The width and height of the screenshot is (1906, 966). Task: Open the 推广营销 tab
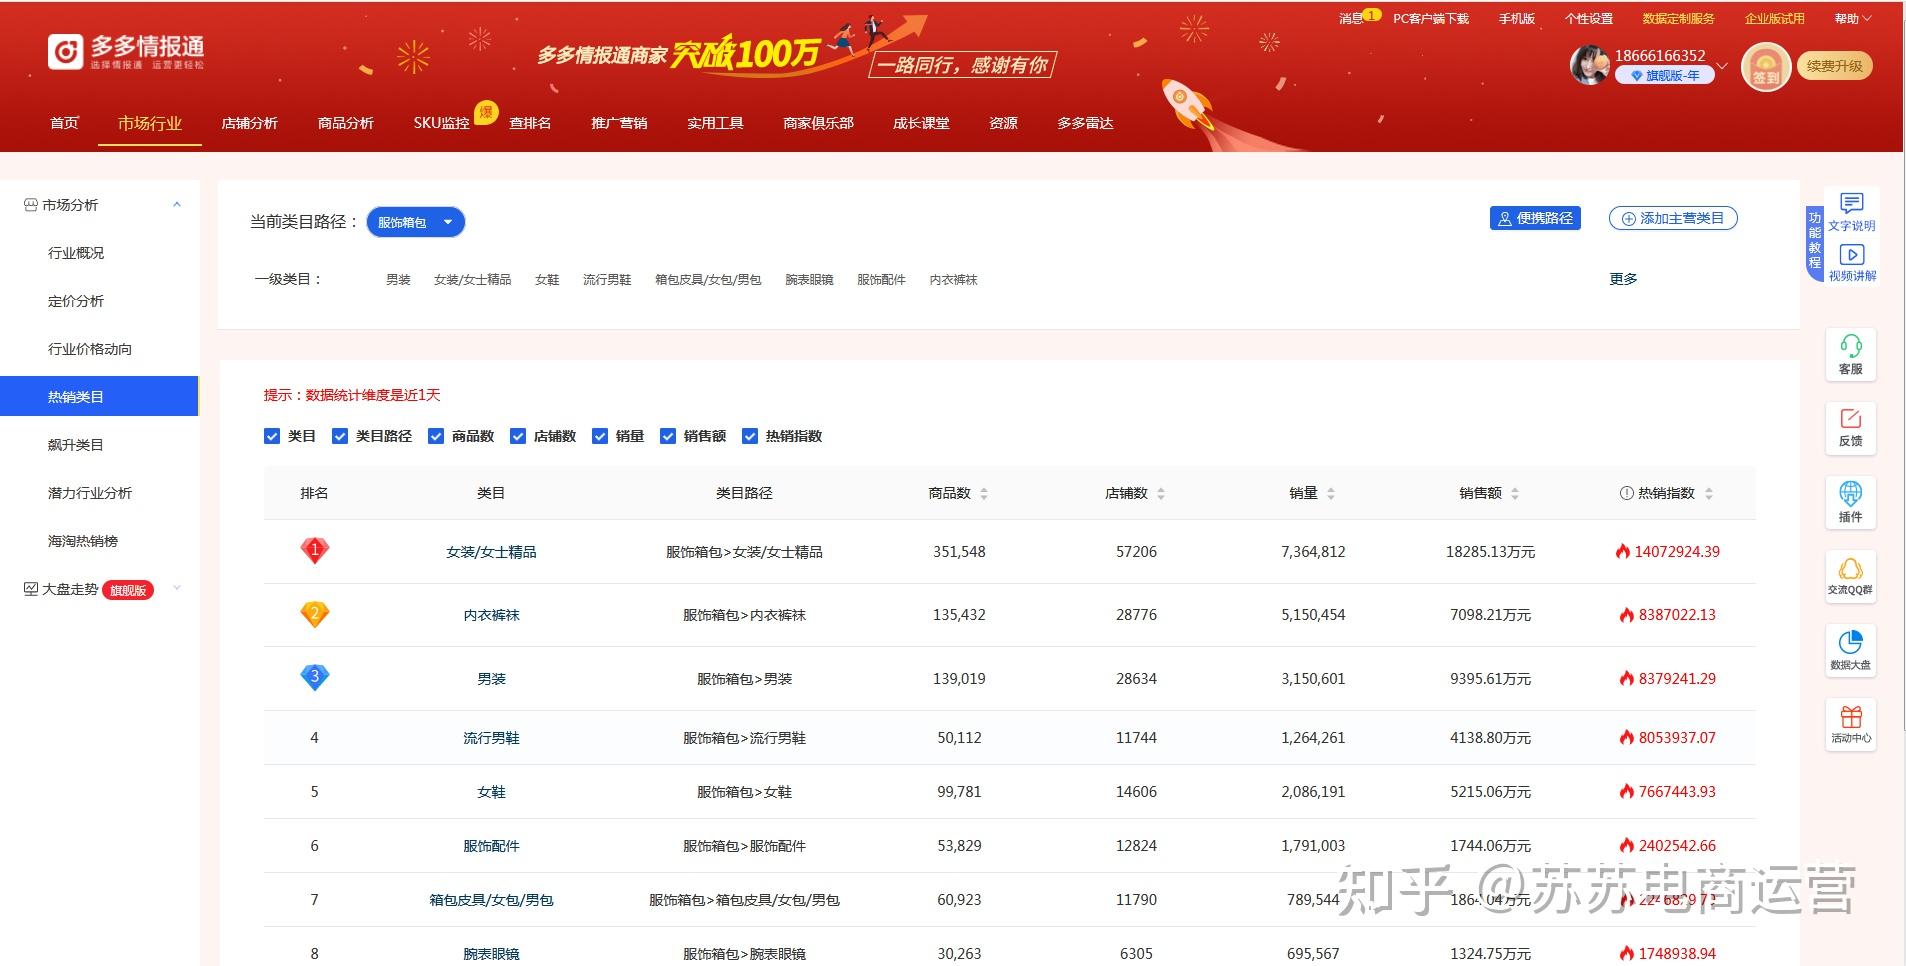(x=619, y=123)
